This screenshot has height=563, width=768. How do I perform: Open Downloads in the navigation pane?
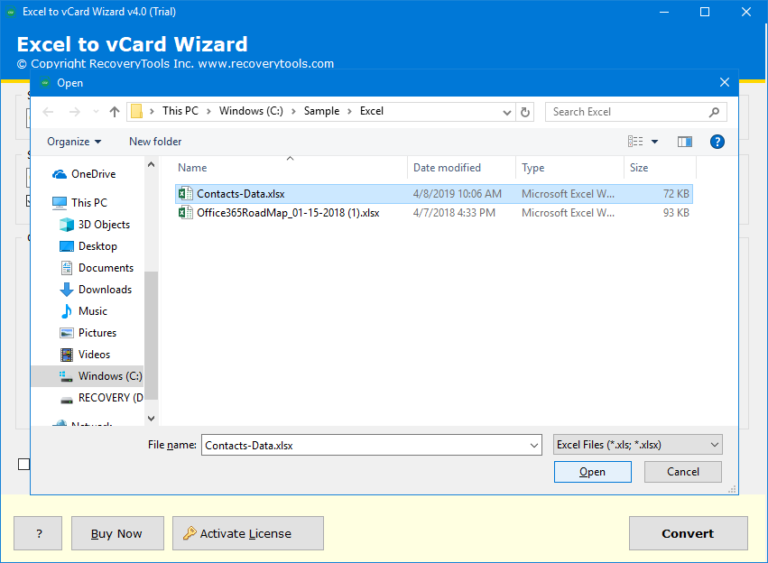[x=96, y=290]
